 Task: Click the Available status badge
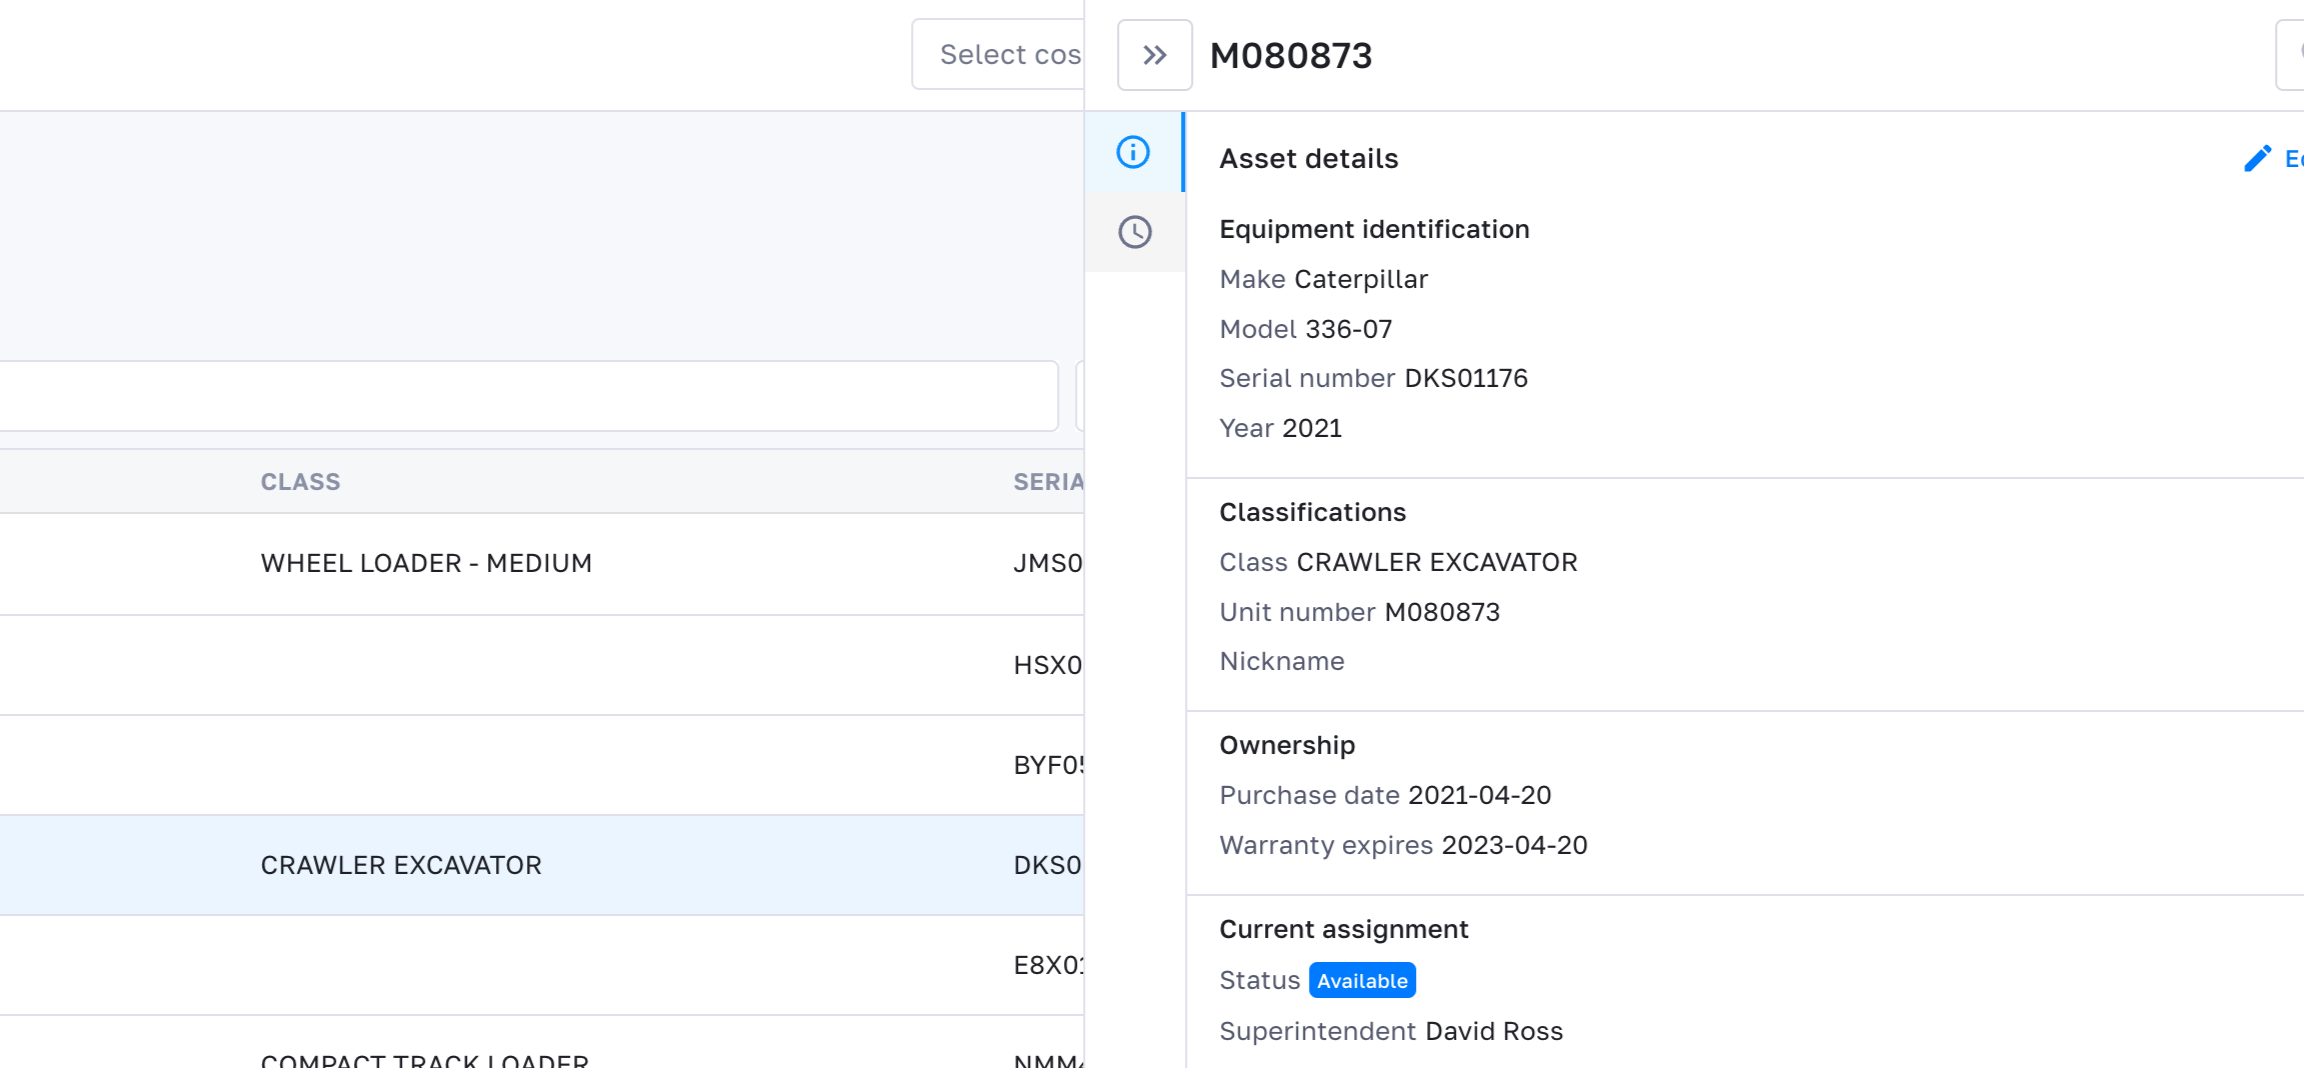pos(1361,981)
